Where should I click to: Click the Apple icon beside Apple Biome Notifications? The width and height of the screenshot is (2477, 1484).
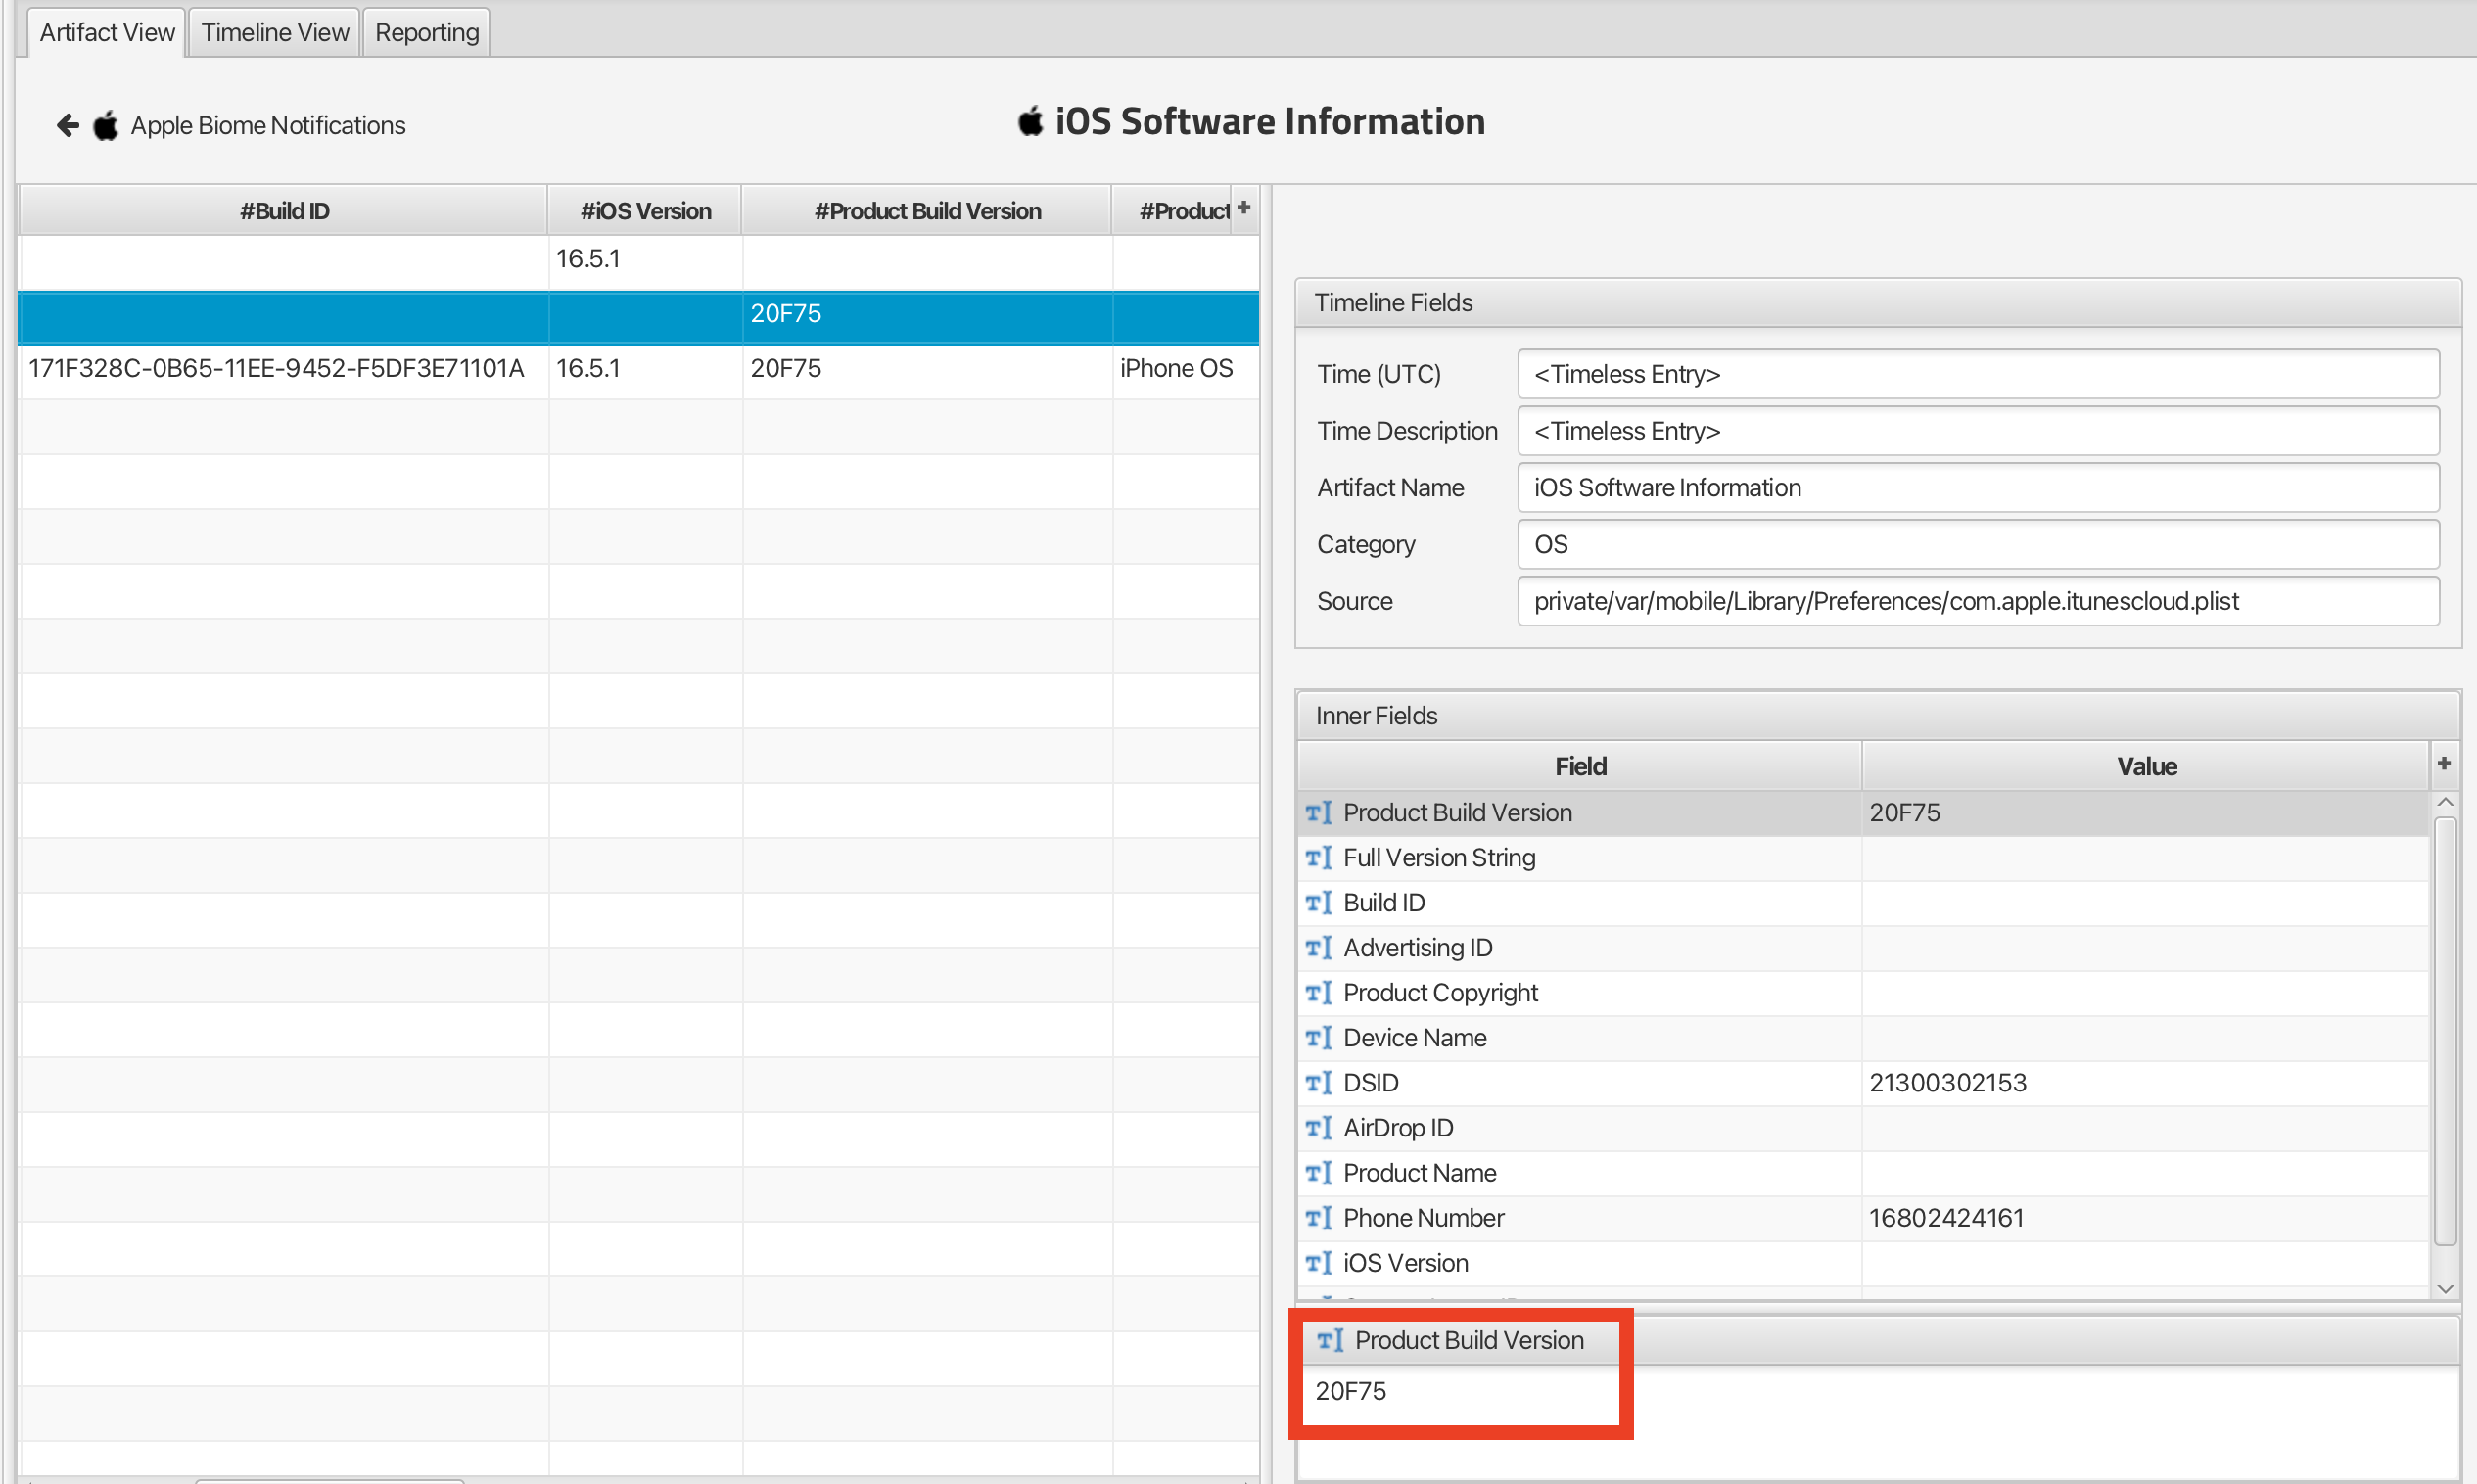tap(105, 126)
